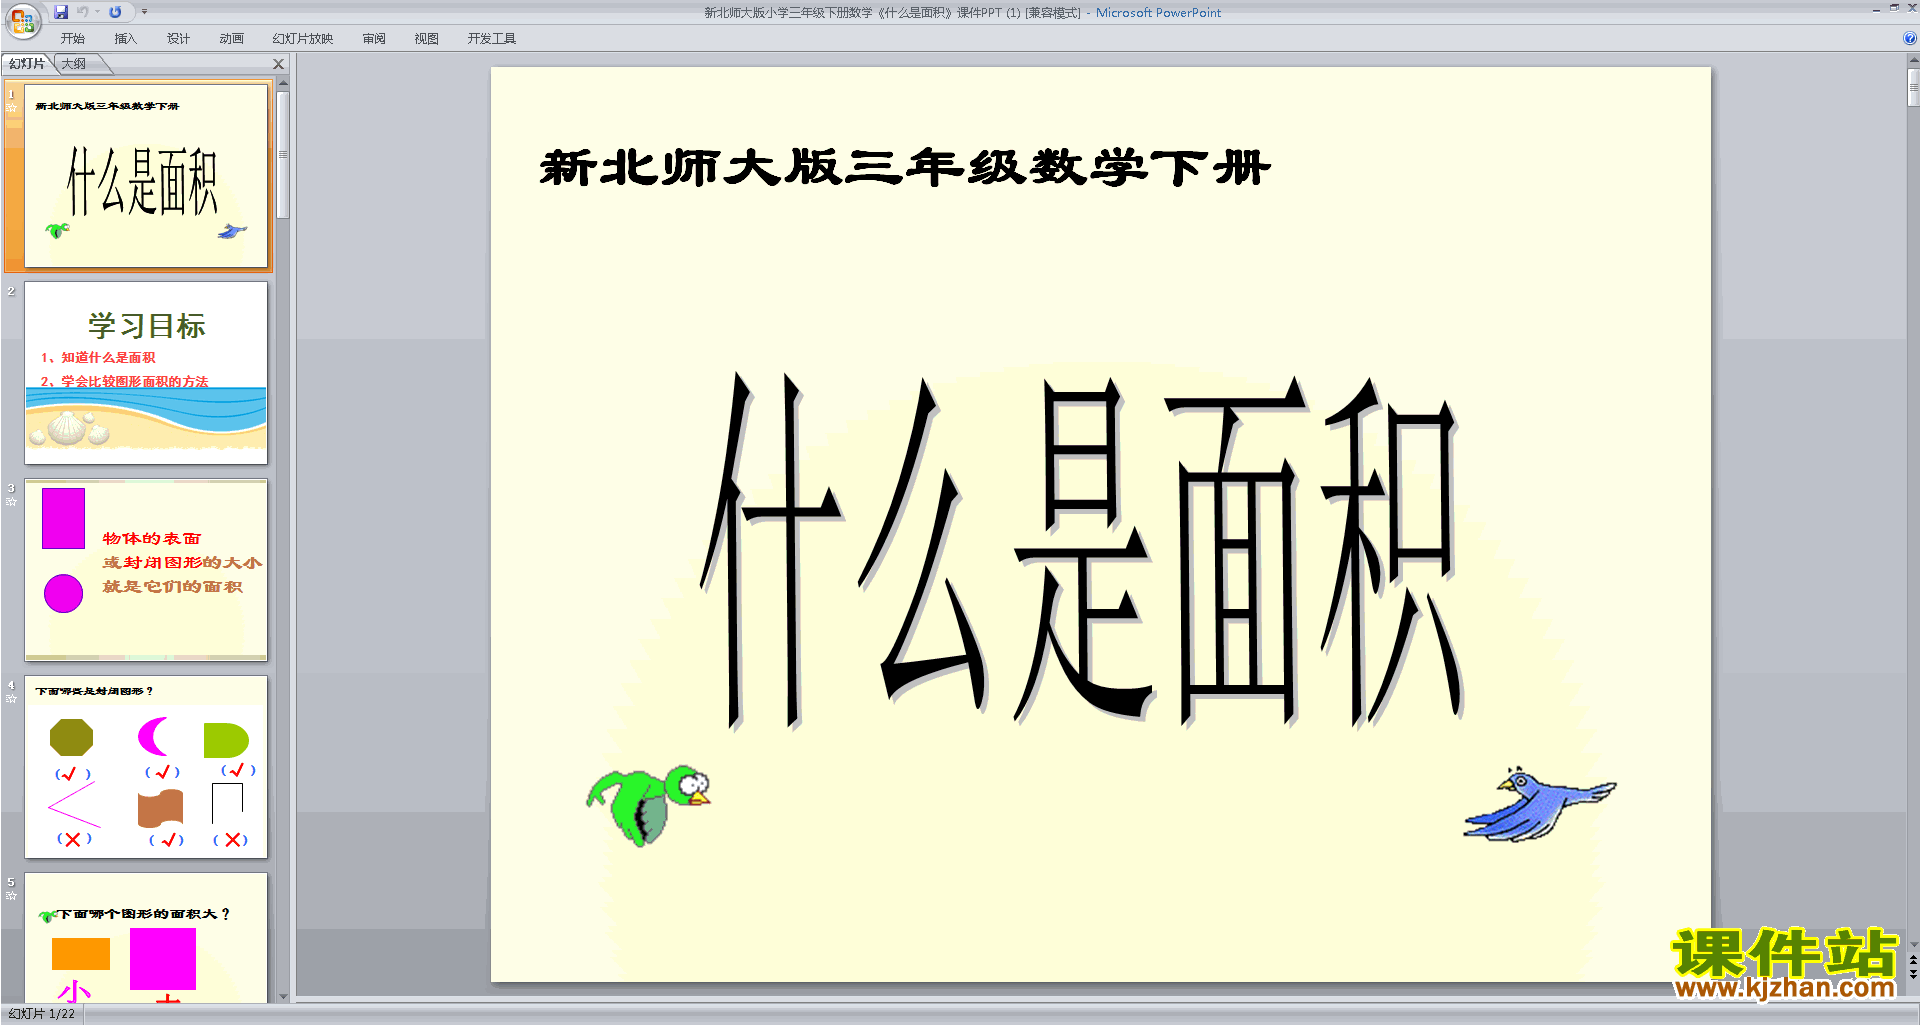Click thumbnail pane scrollbar down arrow
Image resolution: width=1920 pixels, height=1025 pixels.
pos(283,996)
